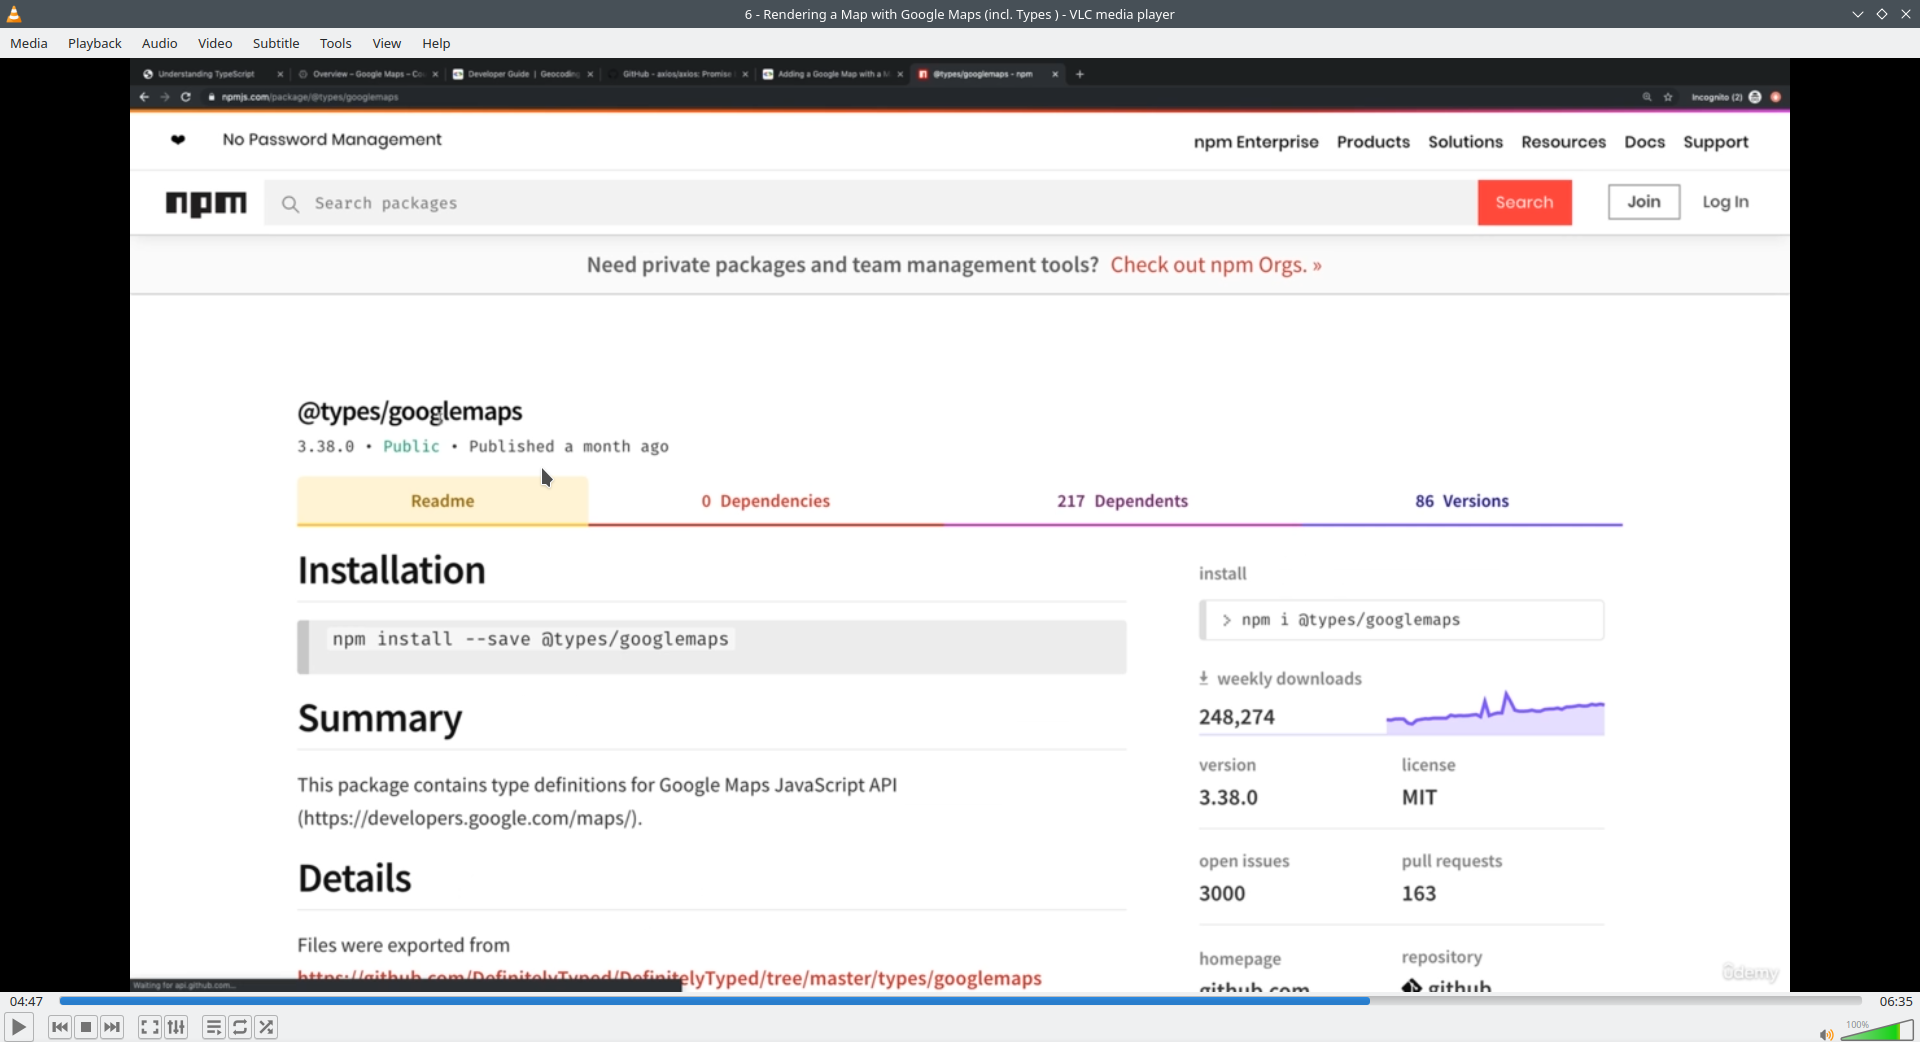This screenshot has width=1920, height=1042.
Task: Toggle VLC fullscreen mode
Action: [x=149, y=1027]
